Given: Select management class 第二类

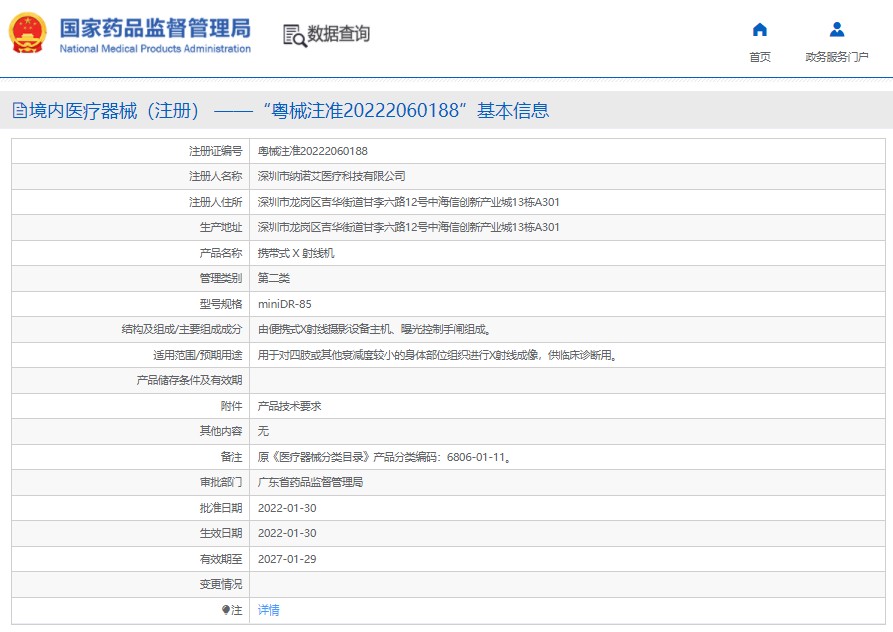Looking at the screenshot, I should tap(273, 278).
